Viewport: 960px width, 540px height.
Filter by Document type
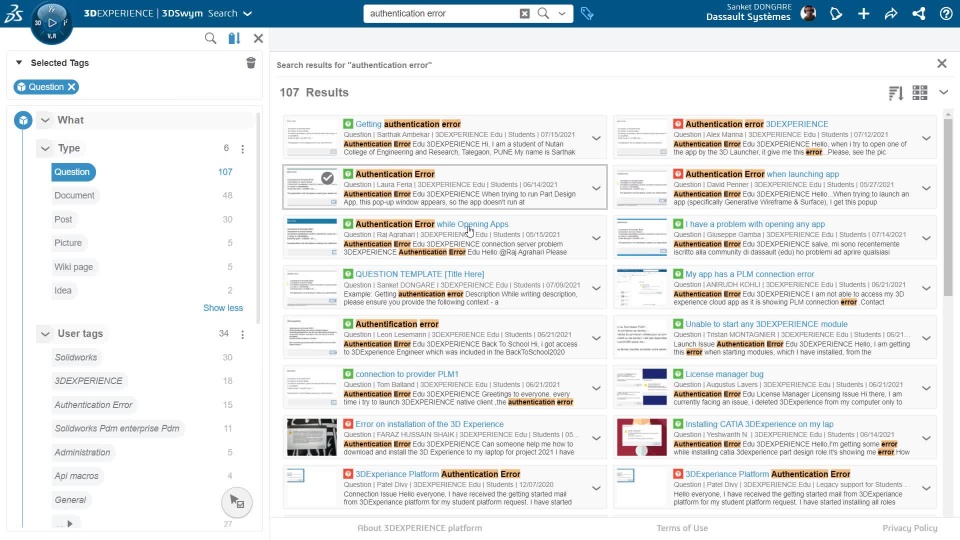click(x=74, y=195)
